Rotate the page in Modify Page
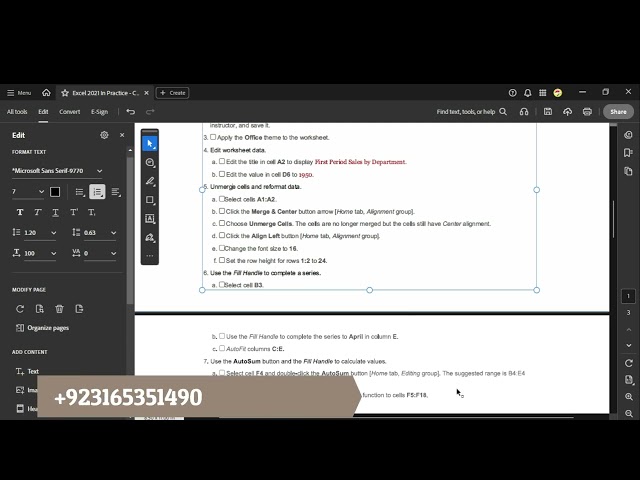The image size is (640, 480). coord(20,309)
